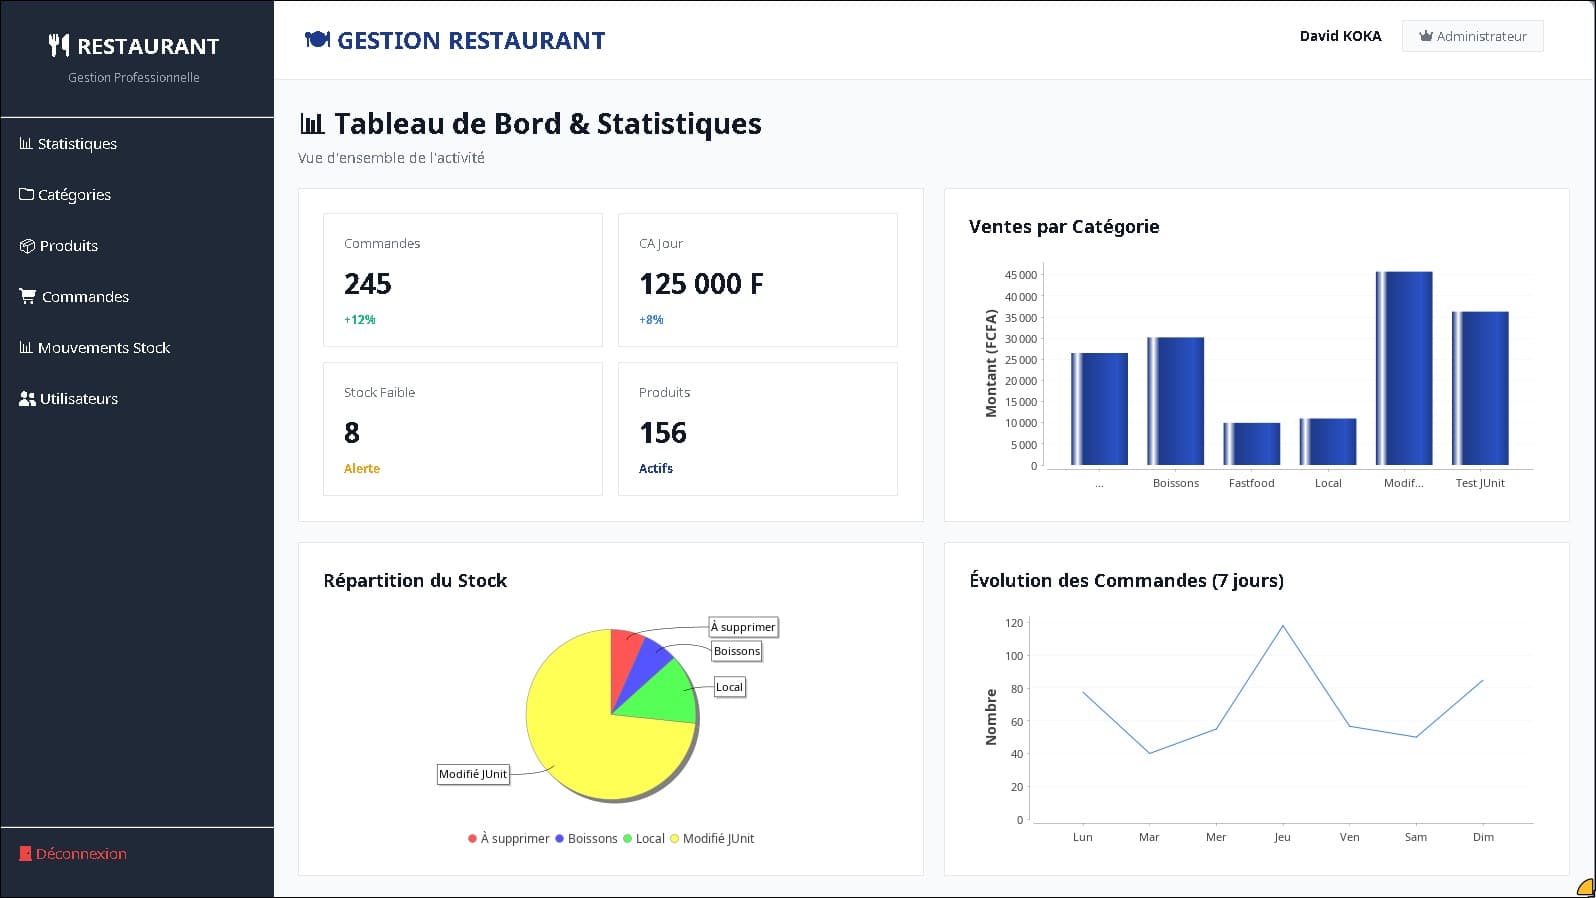Viewport: 1596px width, 898px height.
Task: Click the +12% trend text
Action: click(x=360, y=320)
